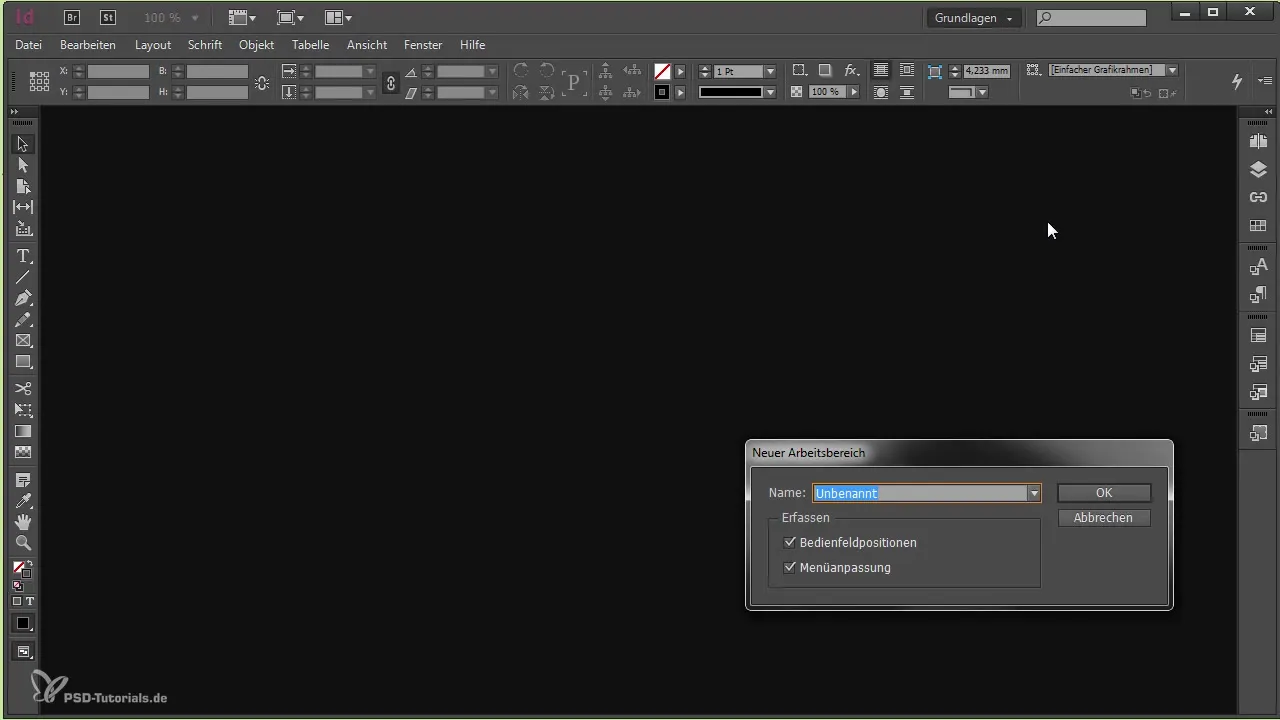Toggle constrain proportions chain link for scaling
1280x720 pixels.
(391, 82)
